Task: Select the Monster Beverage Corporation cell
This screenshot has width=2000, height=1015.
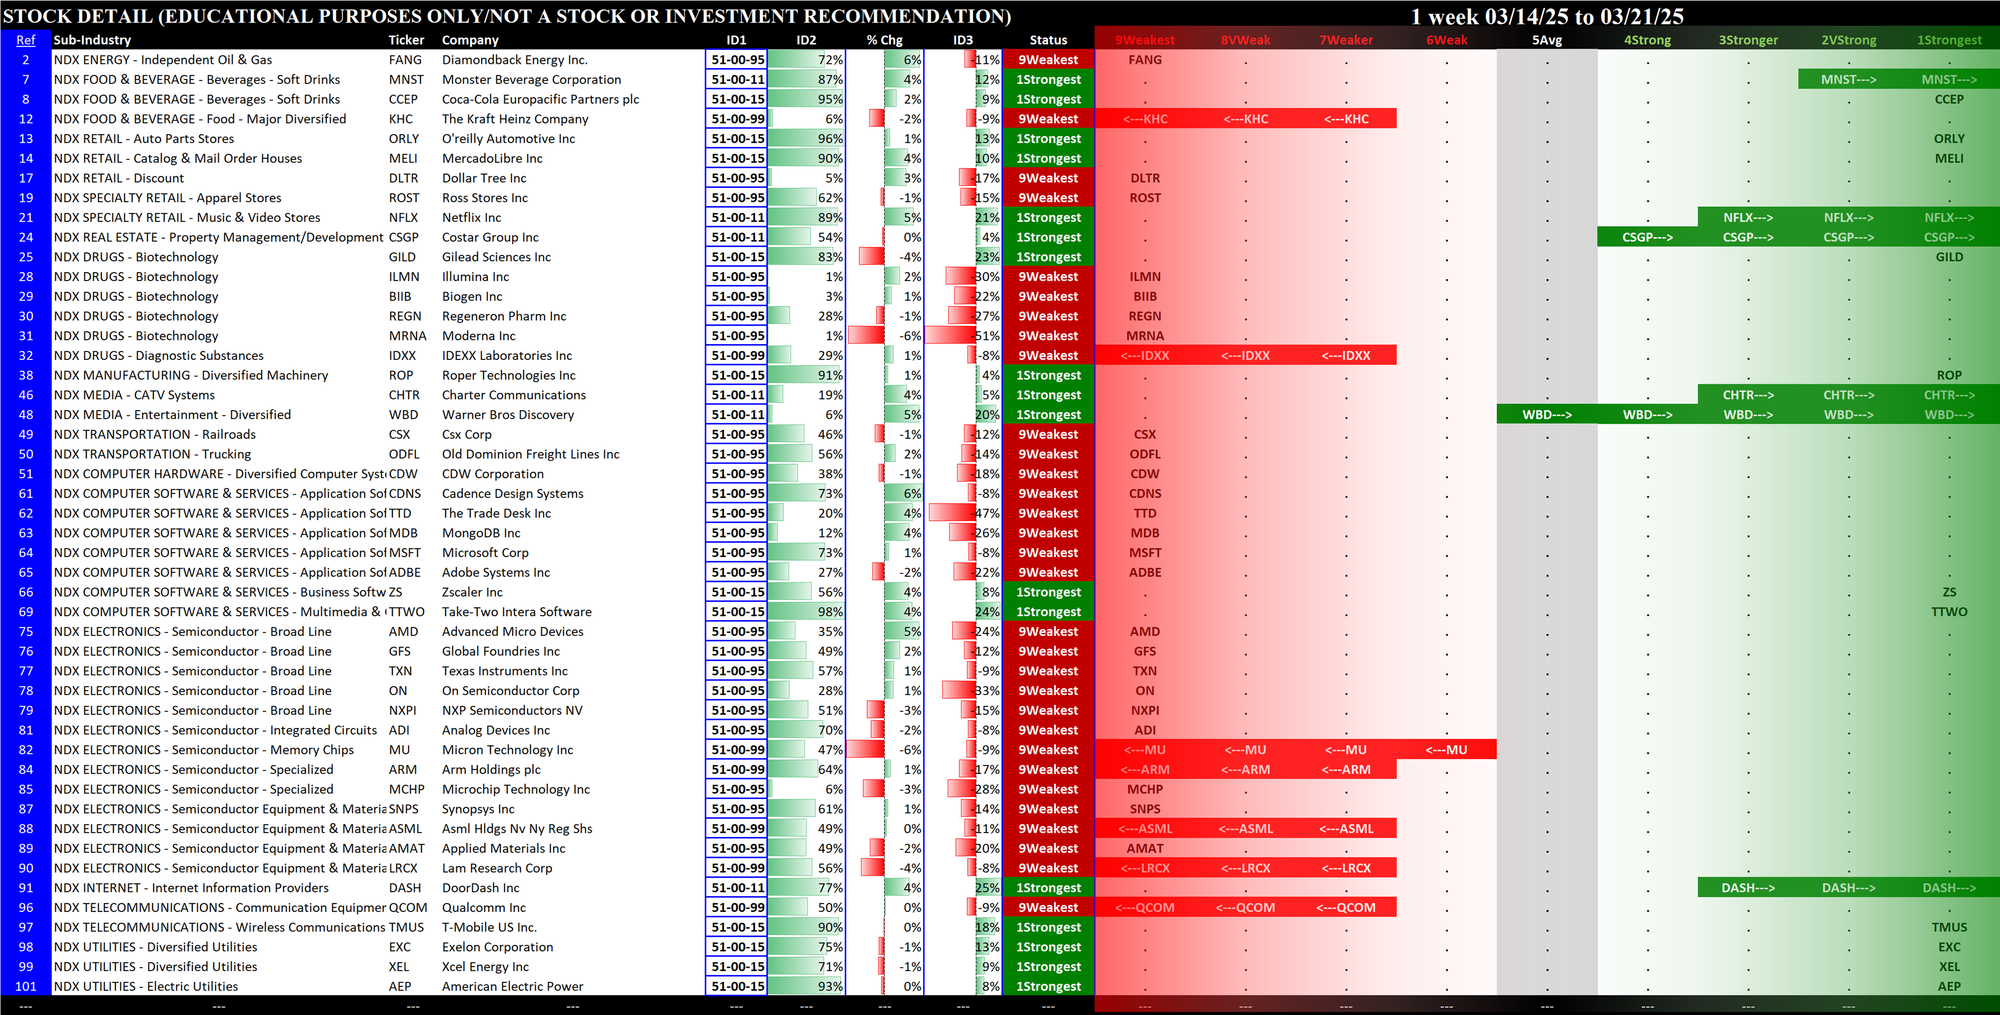Action: 531,80
